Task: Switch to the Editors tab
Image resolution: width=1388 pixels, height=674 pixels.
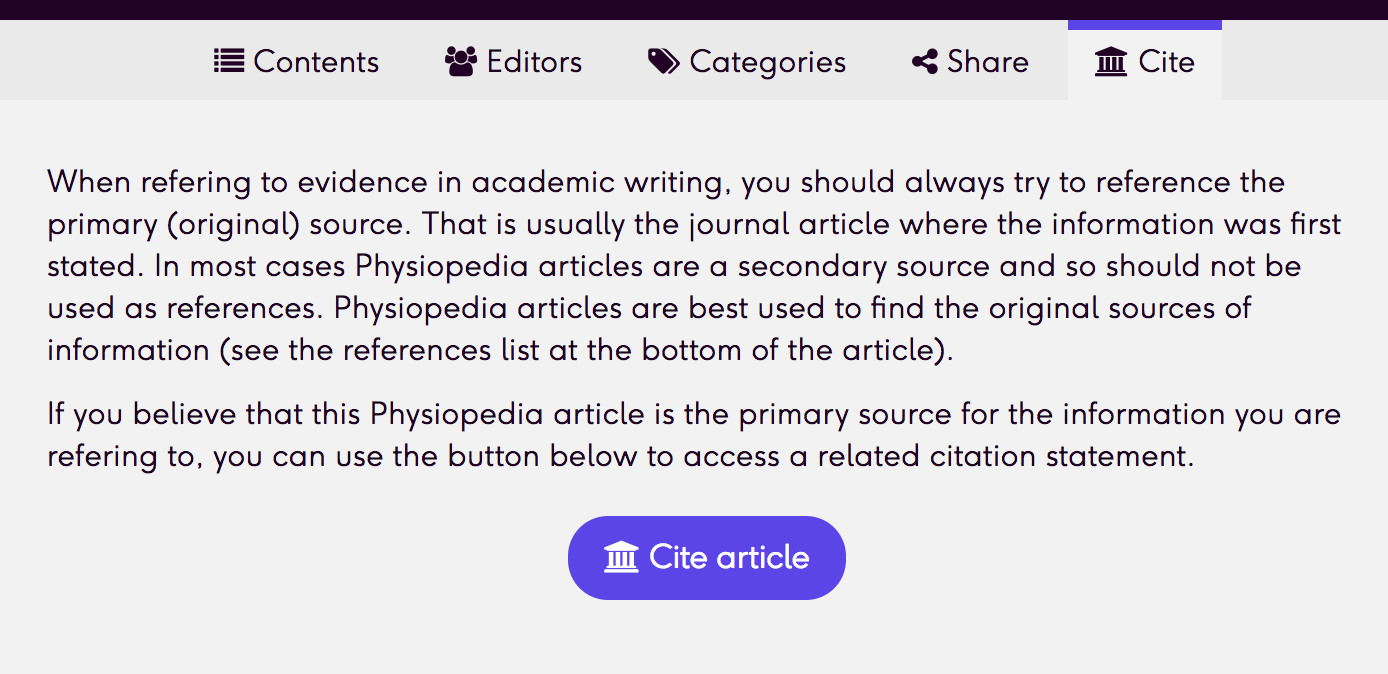Action: (513, 62)
